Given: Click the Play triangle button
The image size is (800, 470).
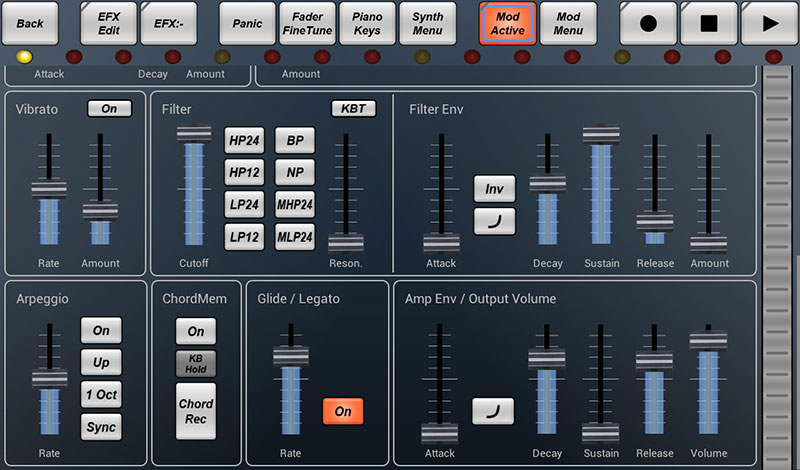Looking at the screenshot, I should (769, 23).
